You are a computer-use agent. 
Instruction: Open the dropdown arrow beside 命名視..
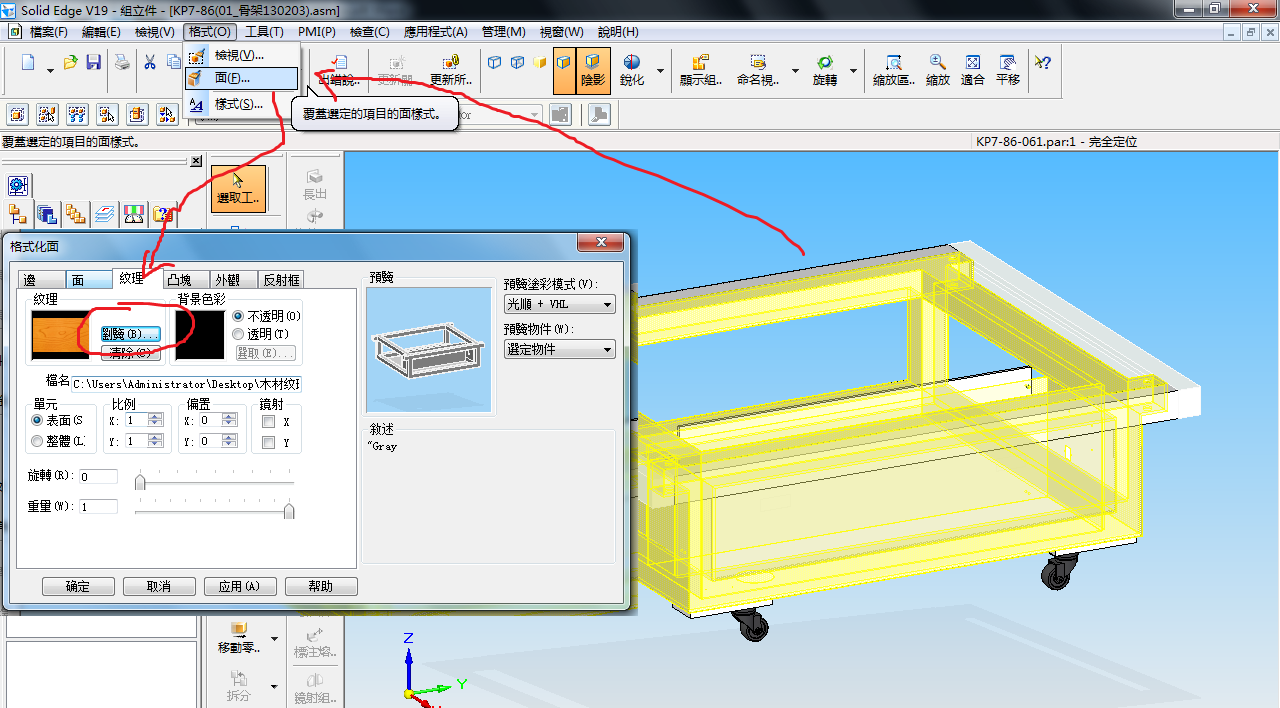795,71
